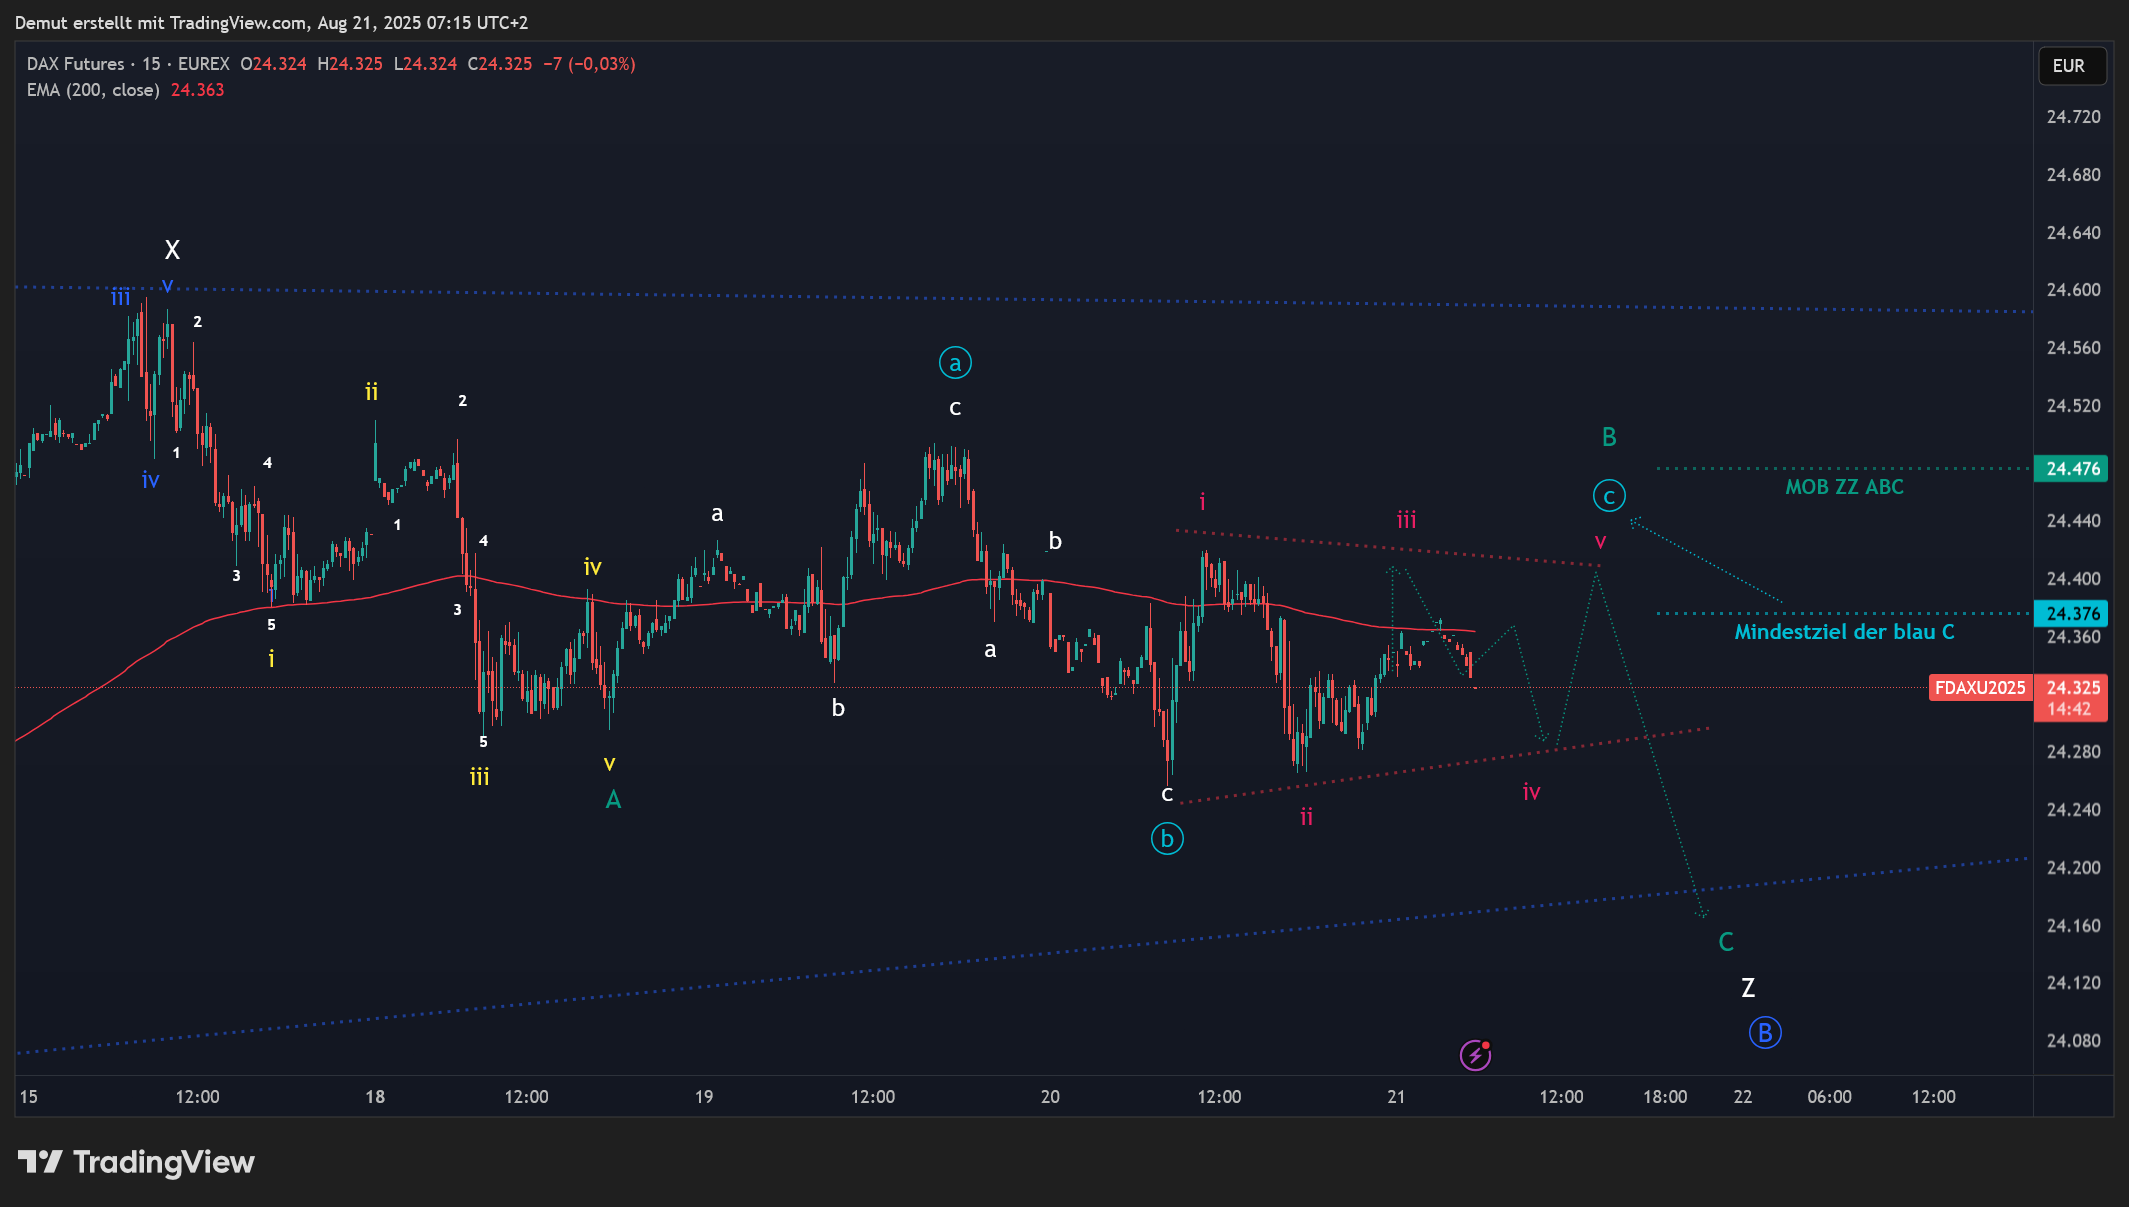Viewport: 2129px width, 1207px height.
Task: Open the EMA (200, close) indicator legend
Action: point(93,90)
